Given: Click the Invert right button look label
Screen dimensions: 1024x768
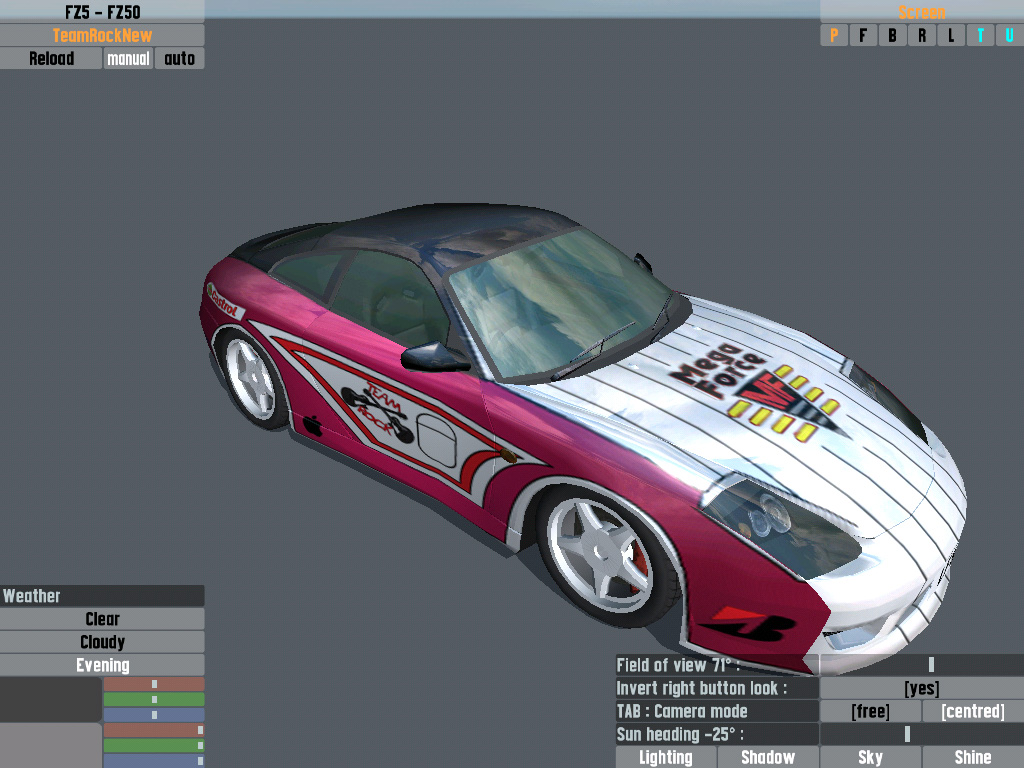Looking at the screenshot, I should (717, 688).
